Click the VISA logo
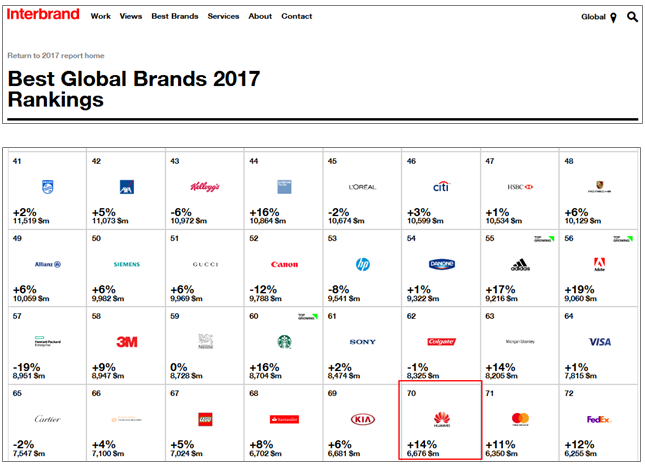The width and height of the screenshot is (645, 467). click(598, 341)
